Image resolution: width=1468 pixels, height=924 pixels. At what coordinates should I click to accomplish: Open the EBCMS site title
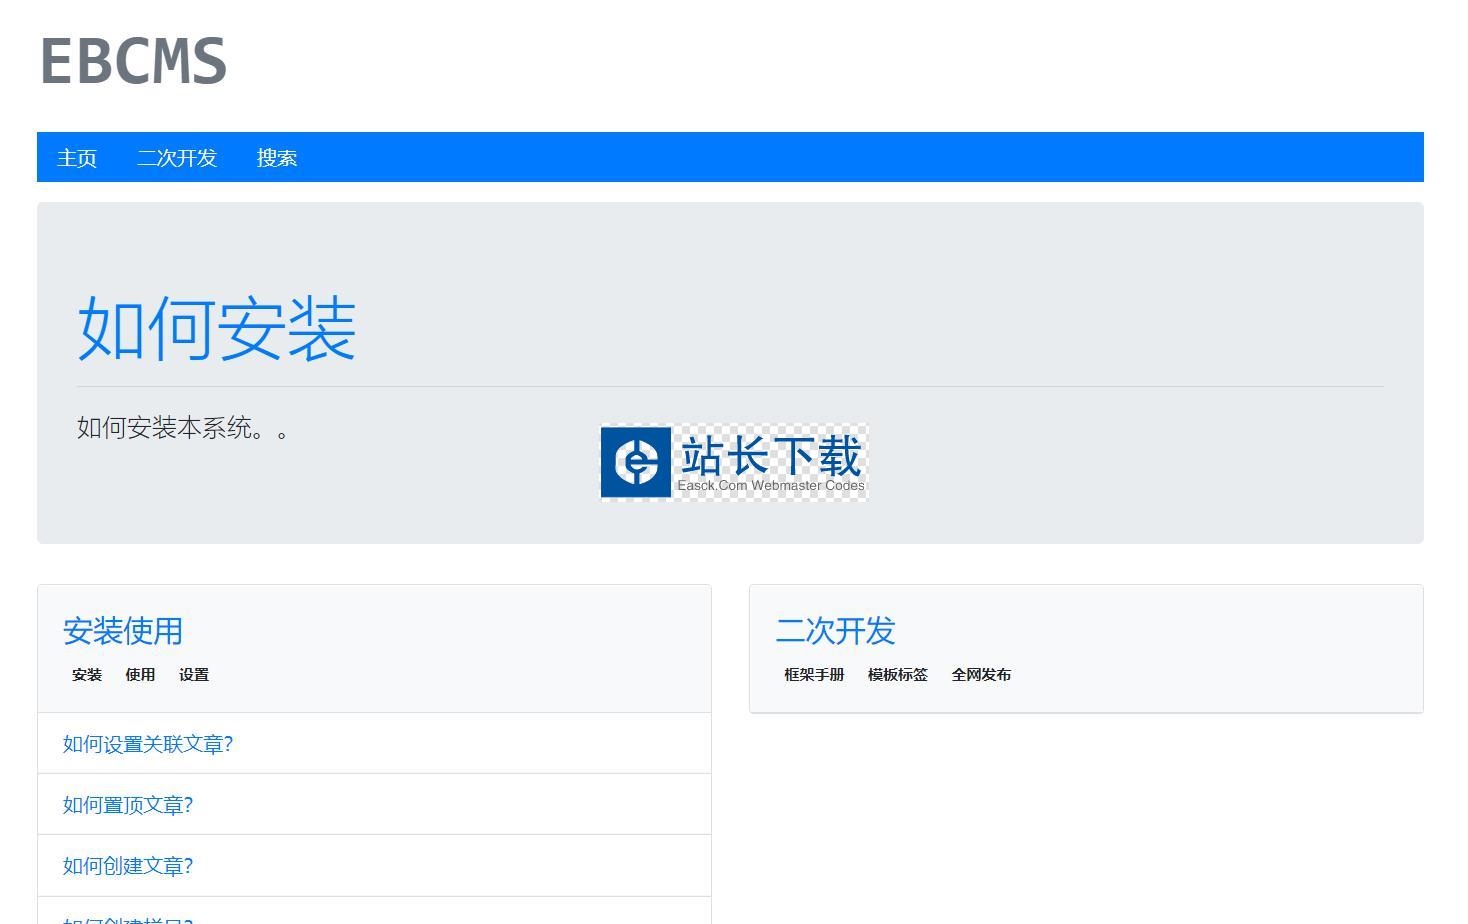pyautogui.click(x=133, y=61)
